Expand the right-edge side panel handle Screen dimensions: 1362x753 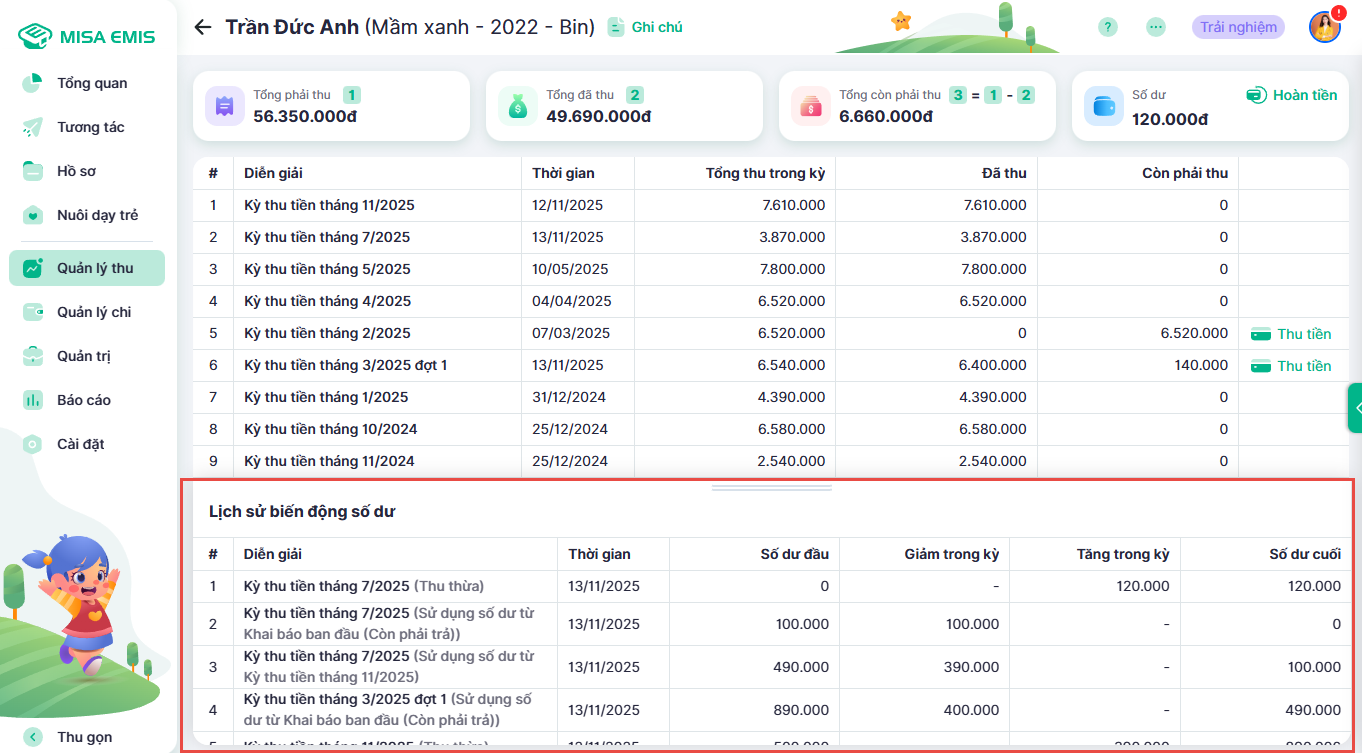click(x=1355, y=408)
